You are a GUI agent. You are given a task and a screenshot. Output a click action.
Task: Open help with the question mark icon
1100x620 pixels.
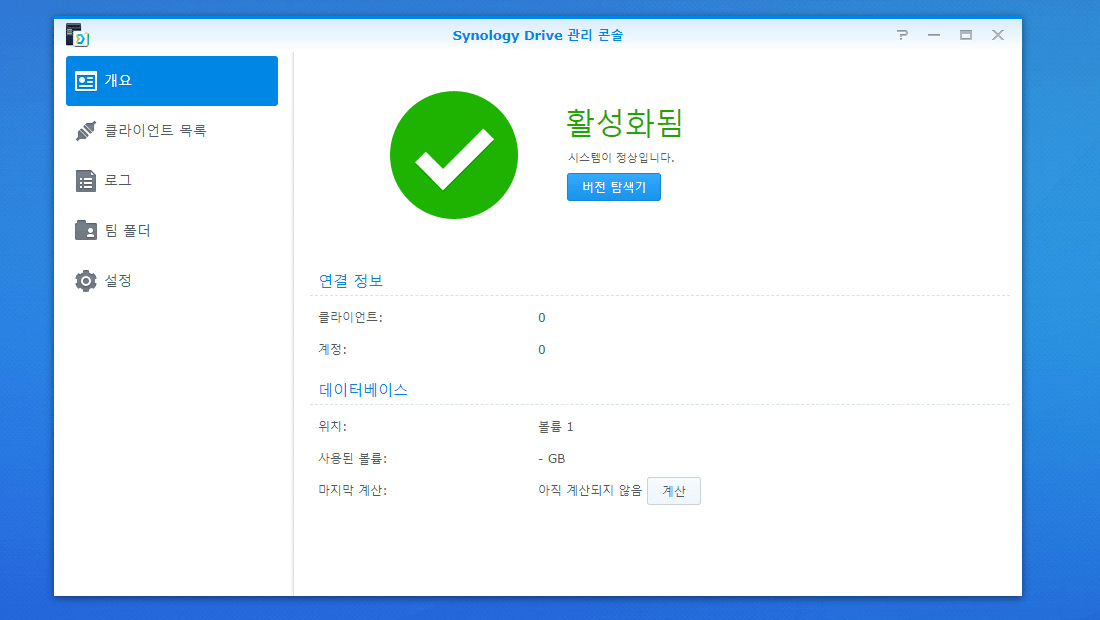point(902,35)
